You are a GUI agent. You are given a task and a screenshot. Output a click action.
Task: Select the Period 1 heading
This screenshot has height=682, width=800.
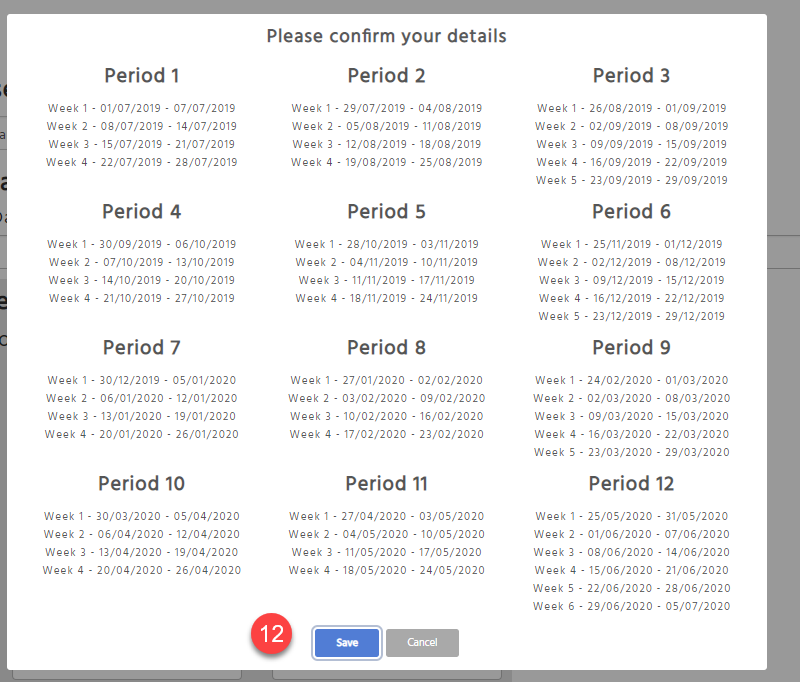[x=142, y=75]
